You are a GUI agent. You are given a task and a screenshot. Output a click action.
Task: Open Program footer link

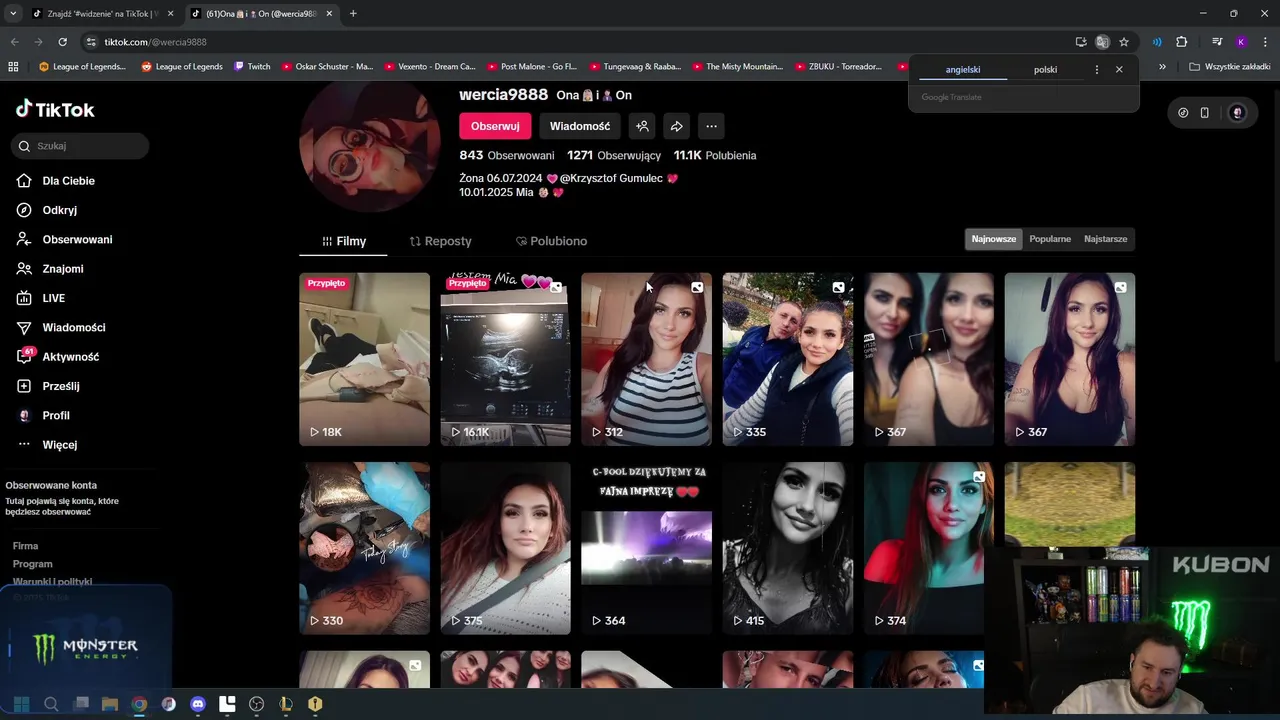(33, 564)
